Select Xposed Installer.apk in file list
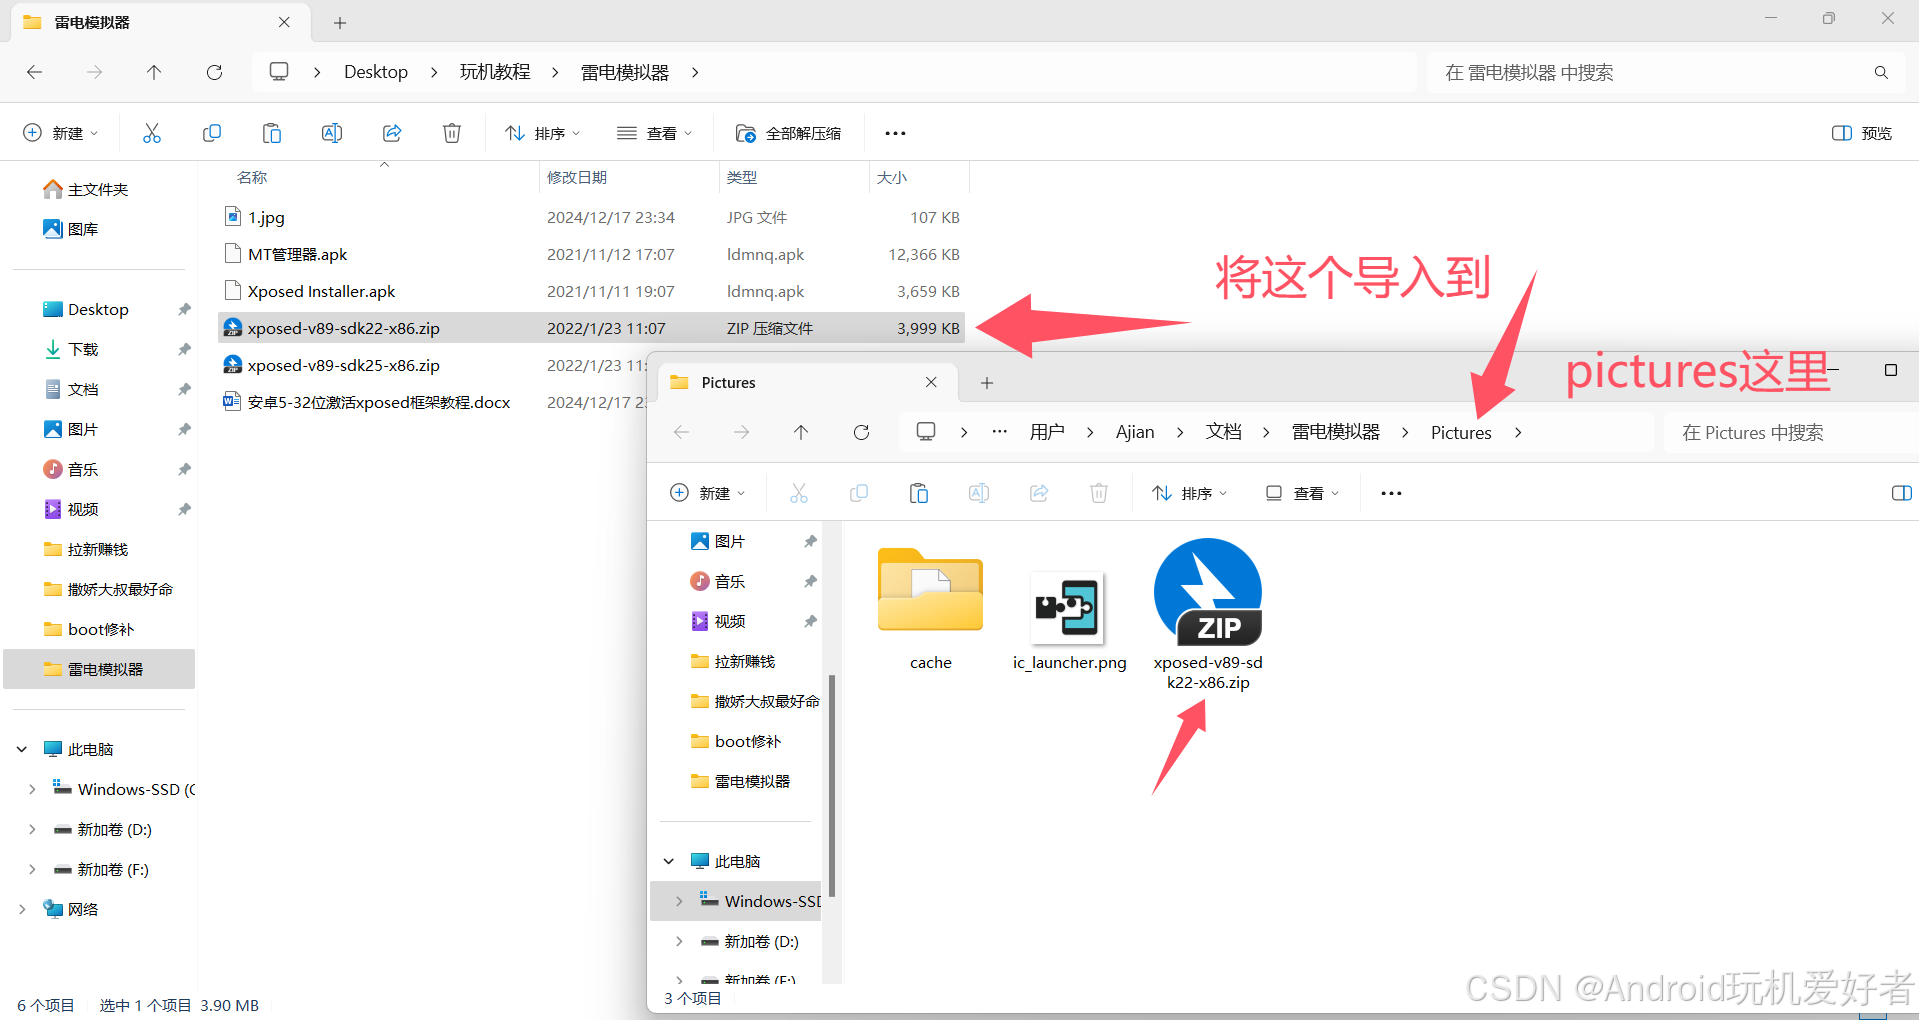The width and height of the screenshot is (1919, 1020). 591,291
